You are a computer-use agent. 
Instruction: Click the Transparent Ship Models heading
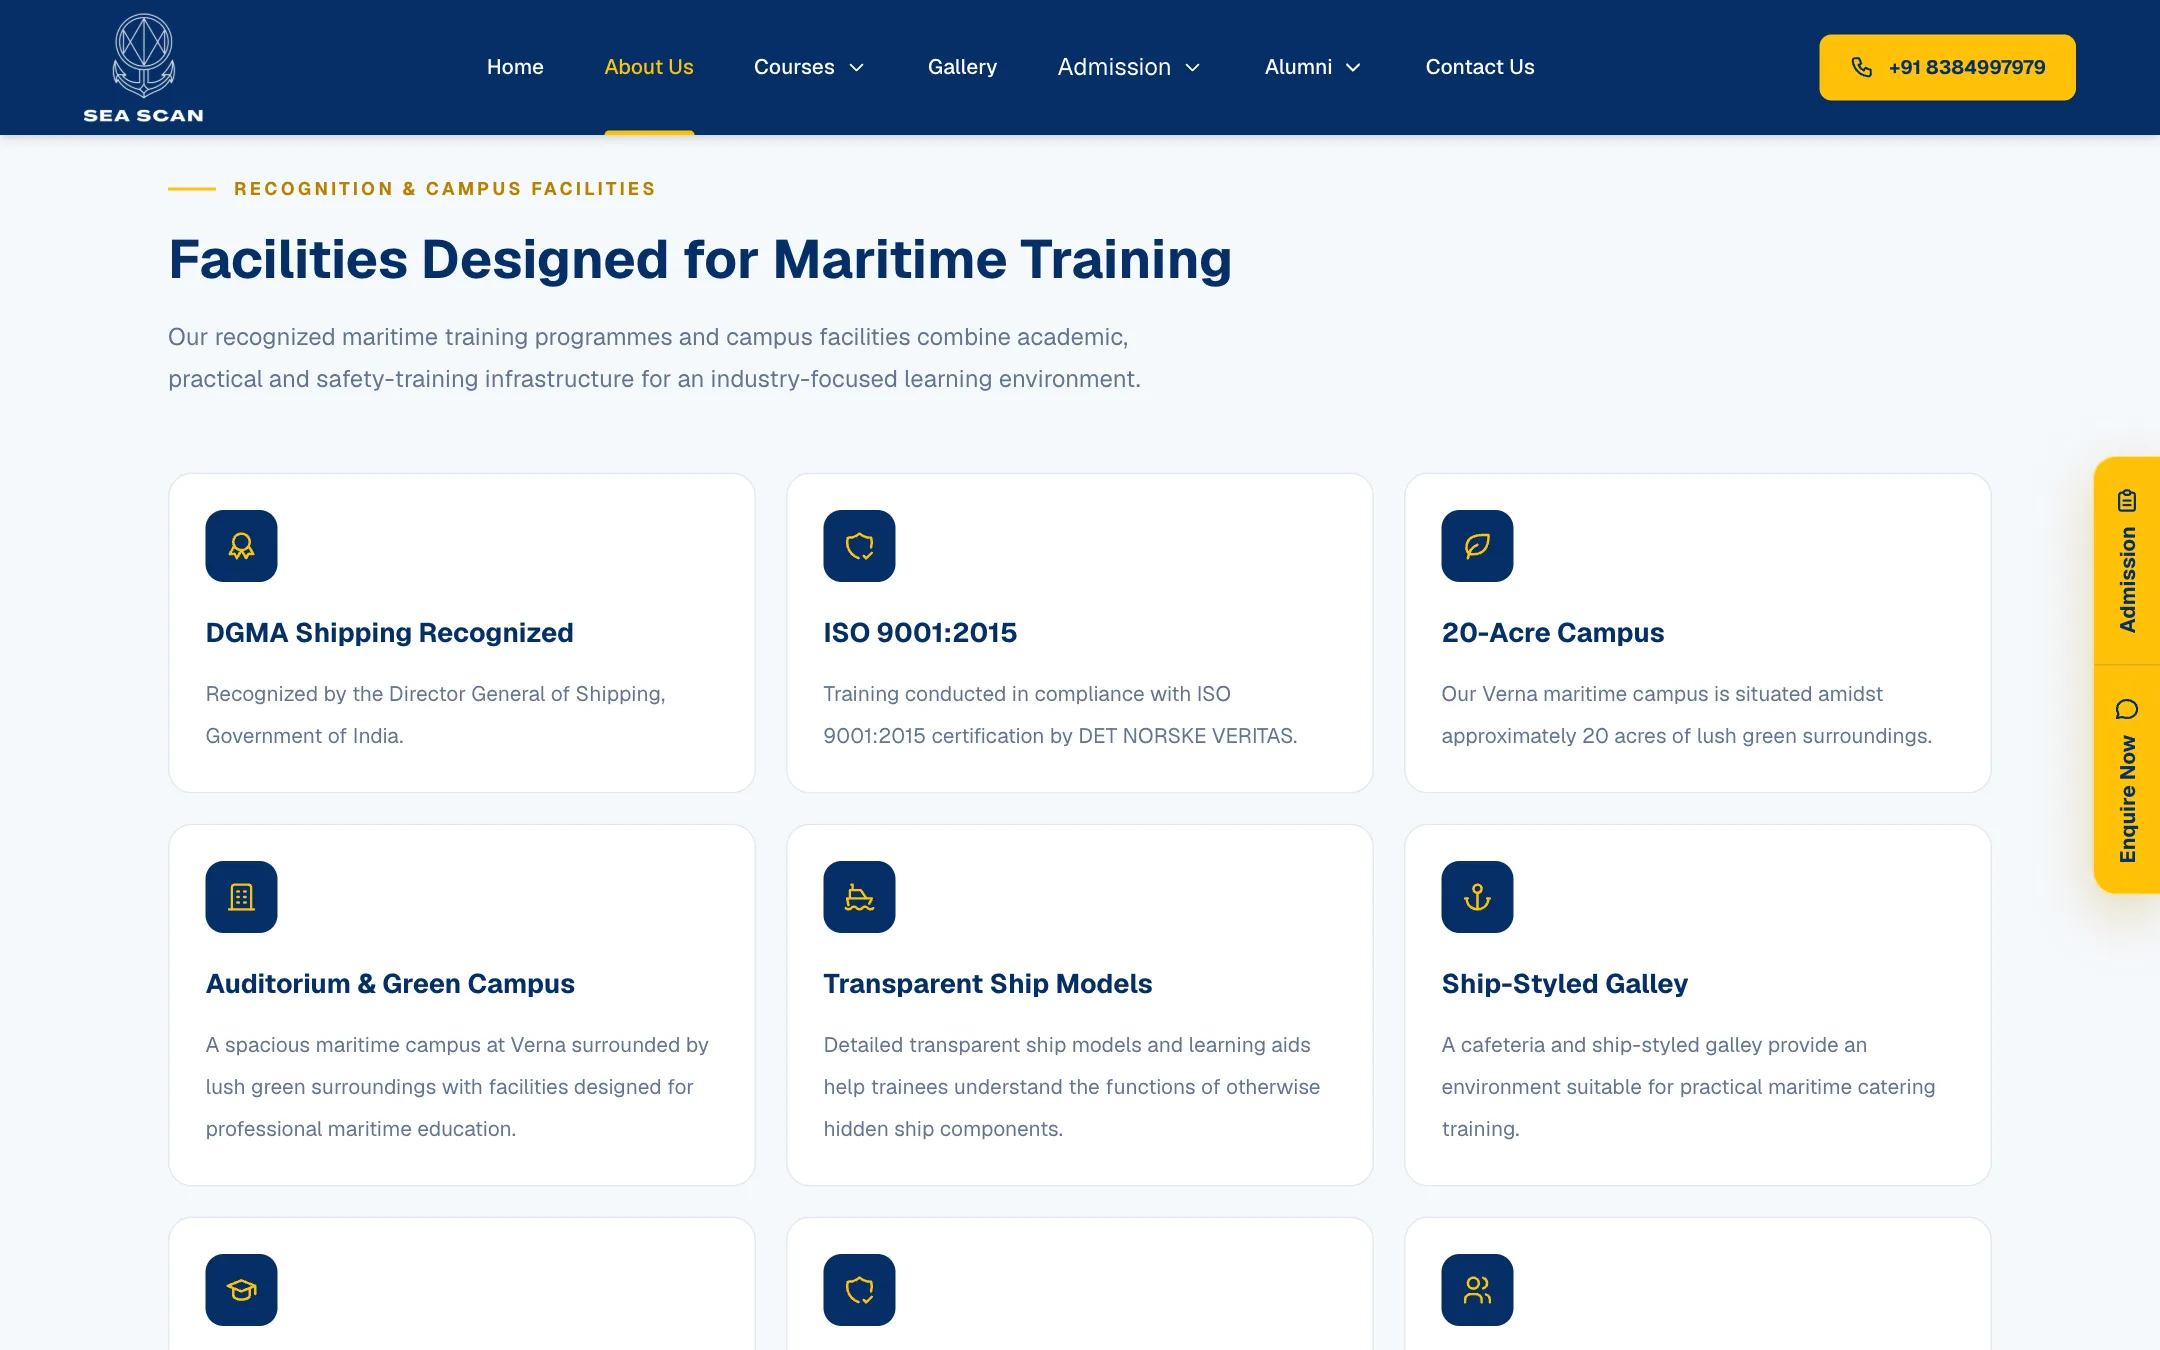coord(988,984)
